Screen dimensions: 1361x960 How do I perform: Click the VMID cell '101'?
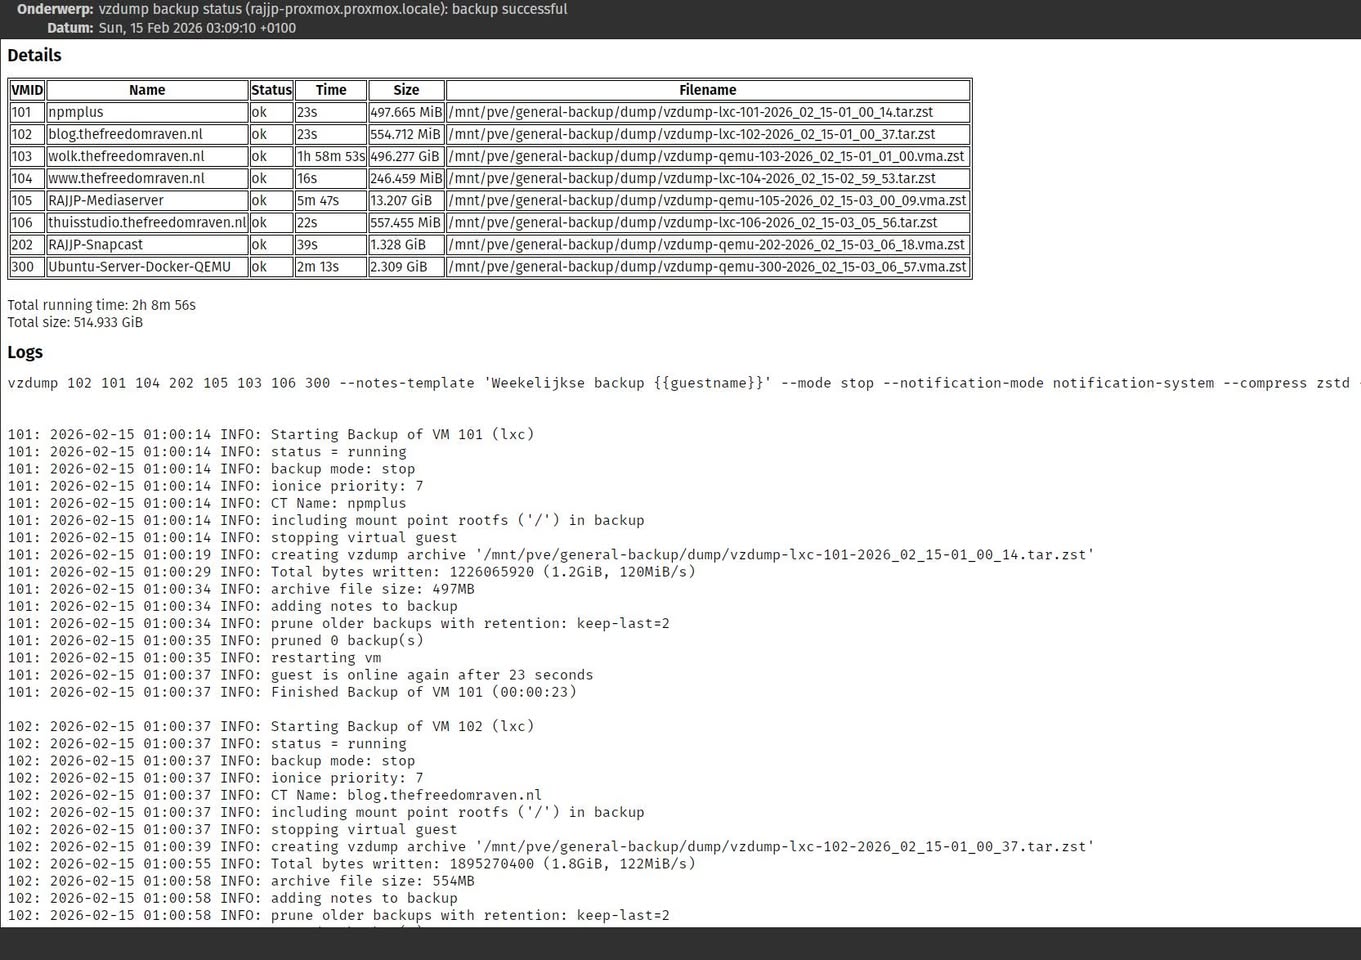(27, 112)
